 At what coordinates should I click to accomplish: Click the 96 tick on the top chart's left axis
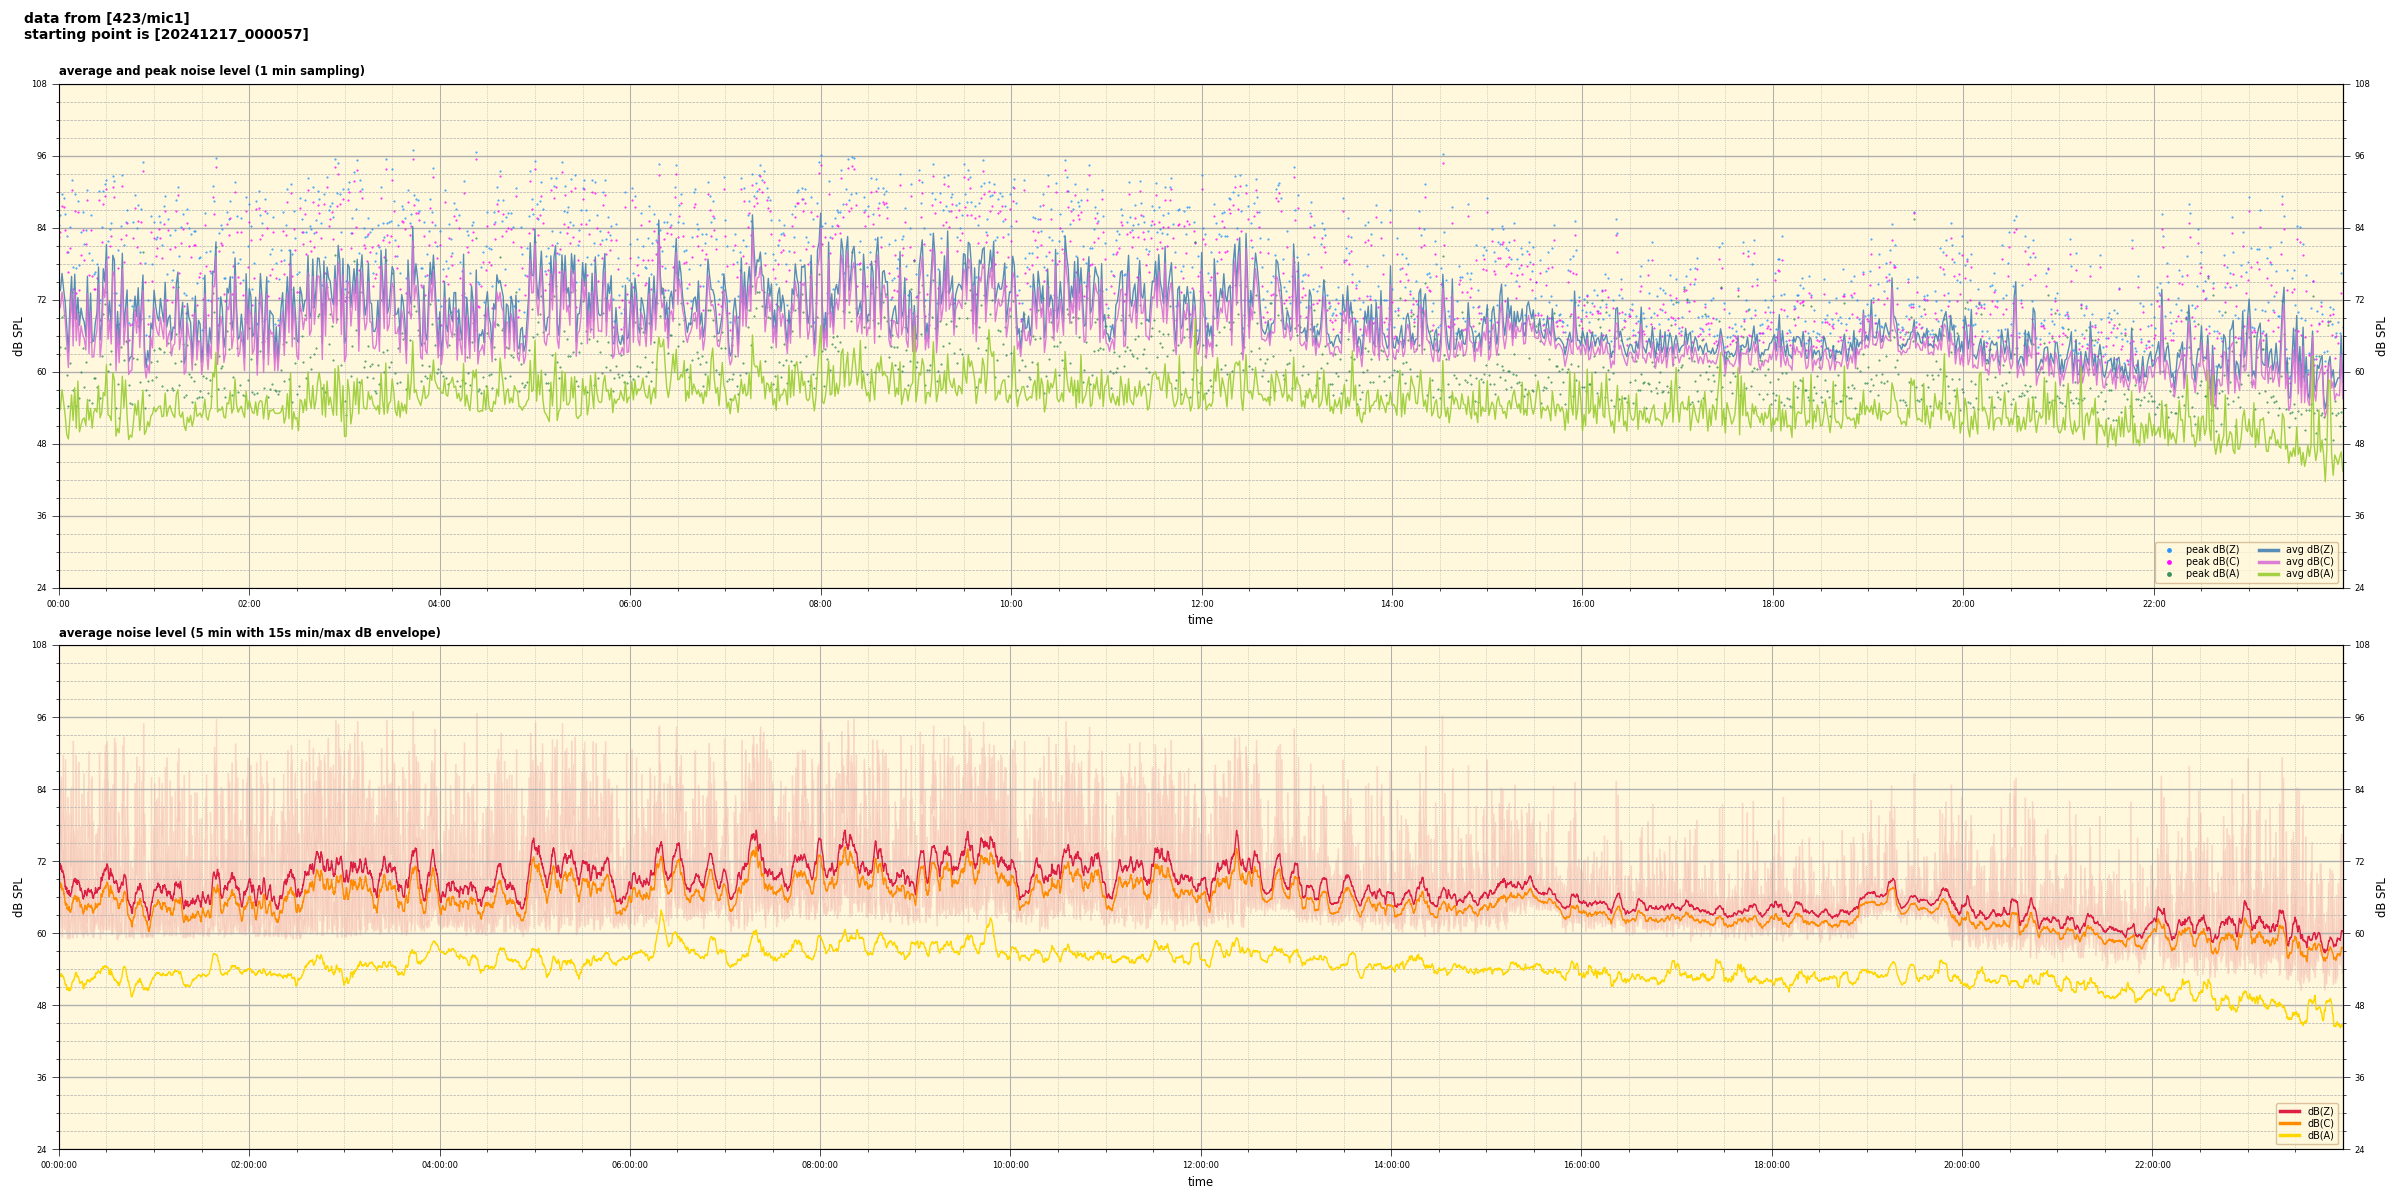40,156
